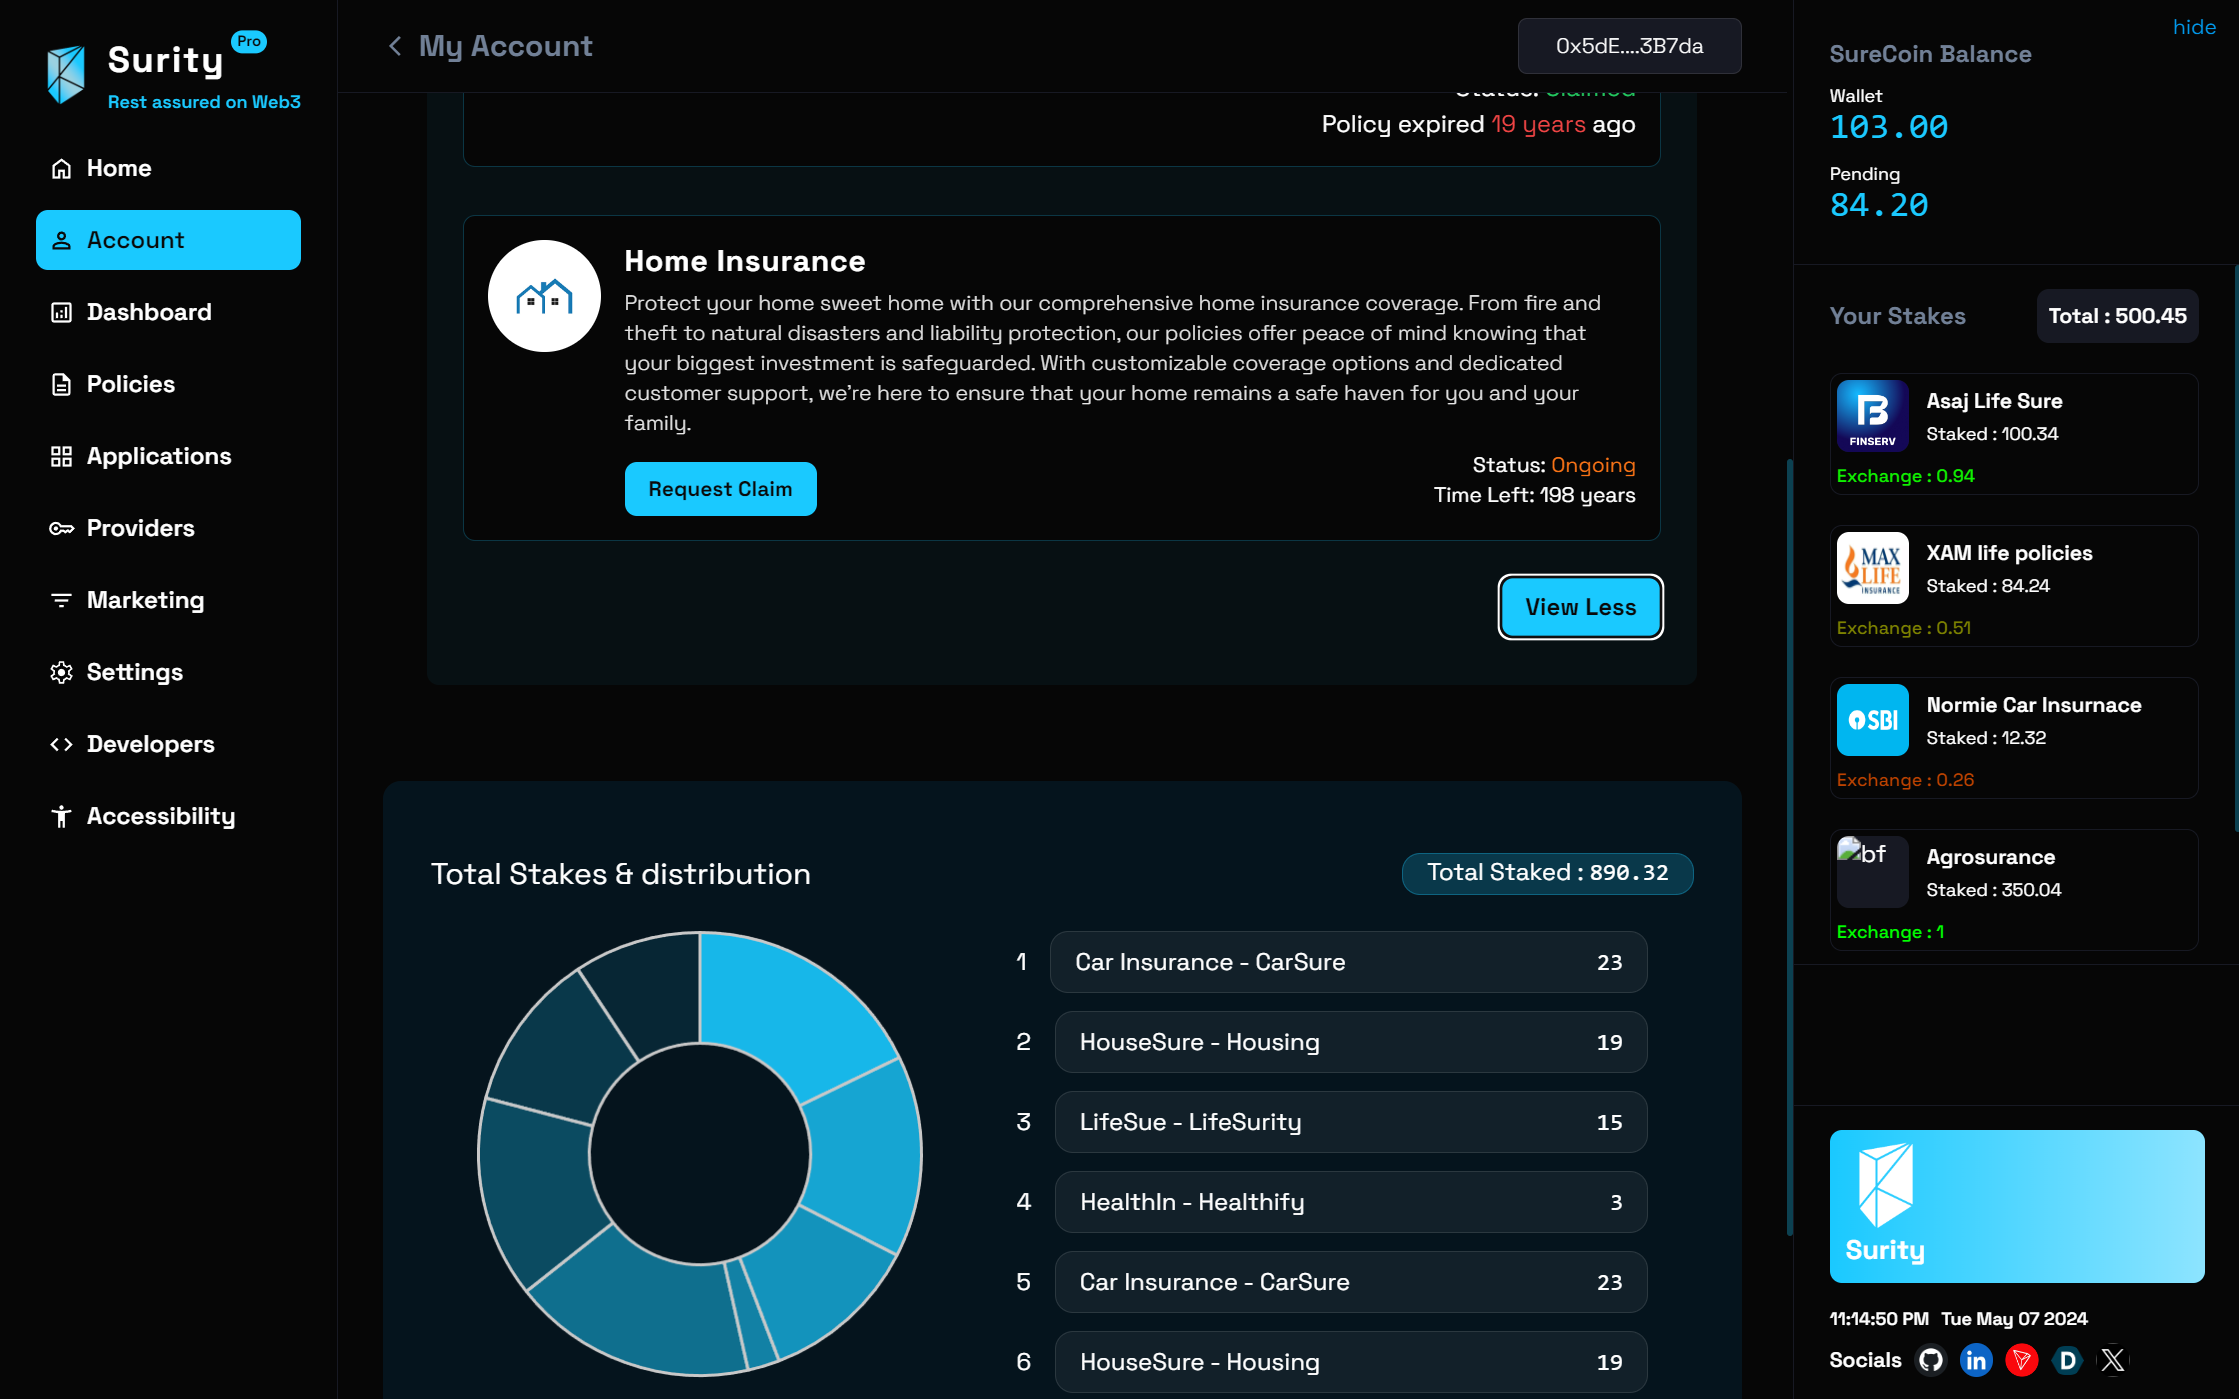The width and height of the screenshot is (2239, 1399).
Task: Open the Dashboard menu item
Action: click(x=149, y=312)
